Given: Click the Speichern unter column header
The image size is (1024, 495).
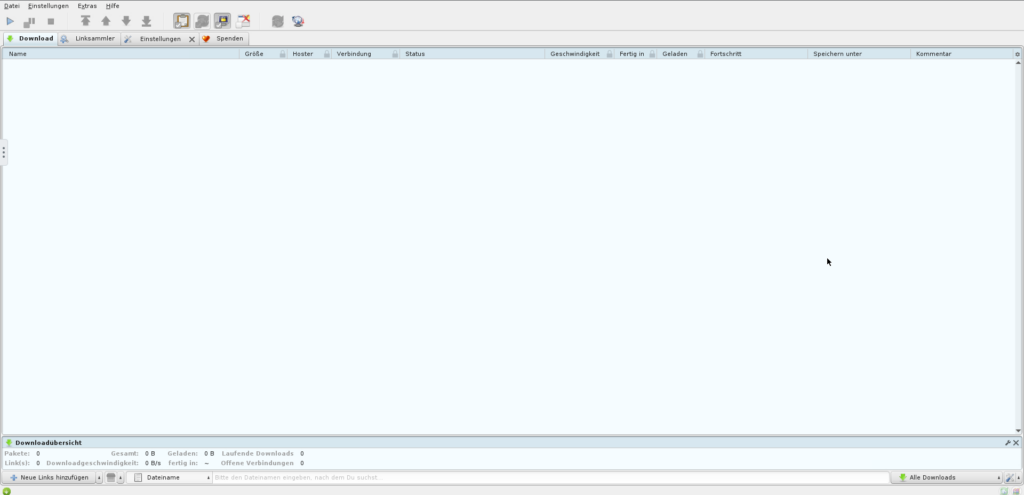Looking at the screenshot, I should tap(859, 54).
